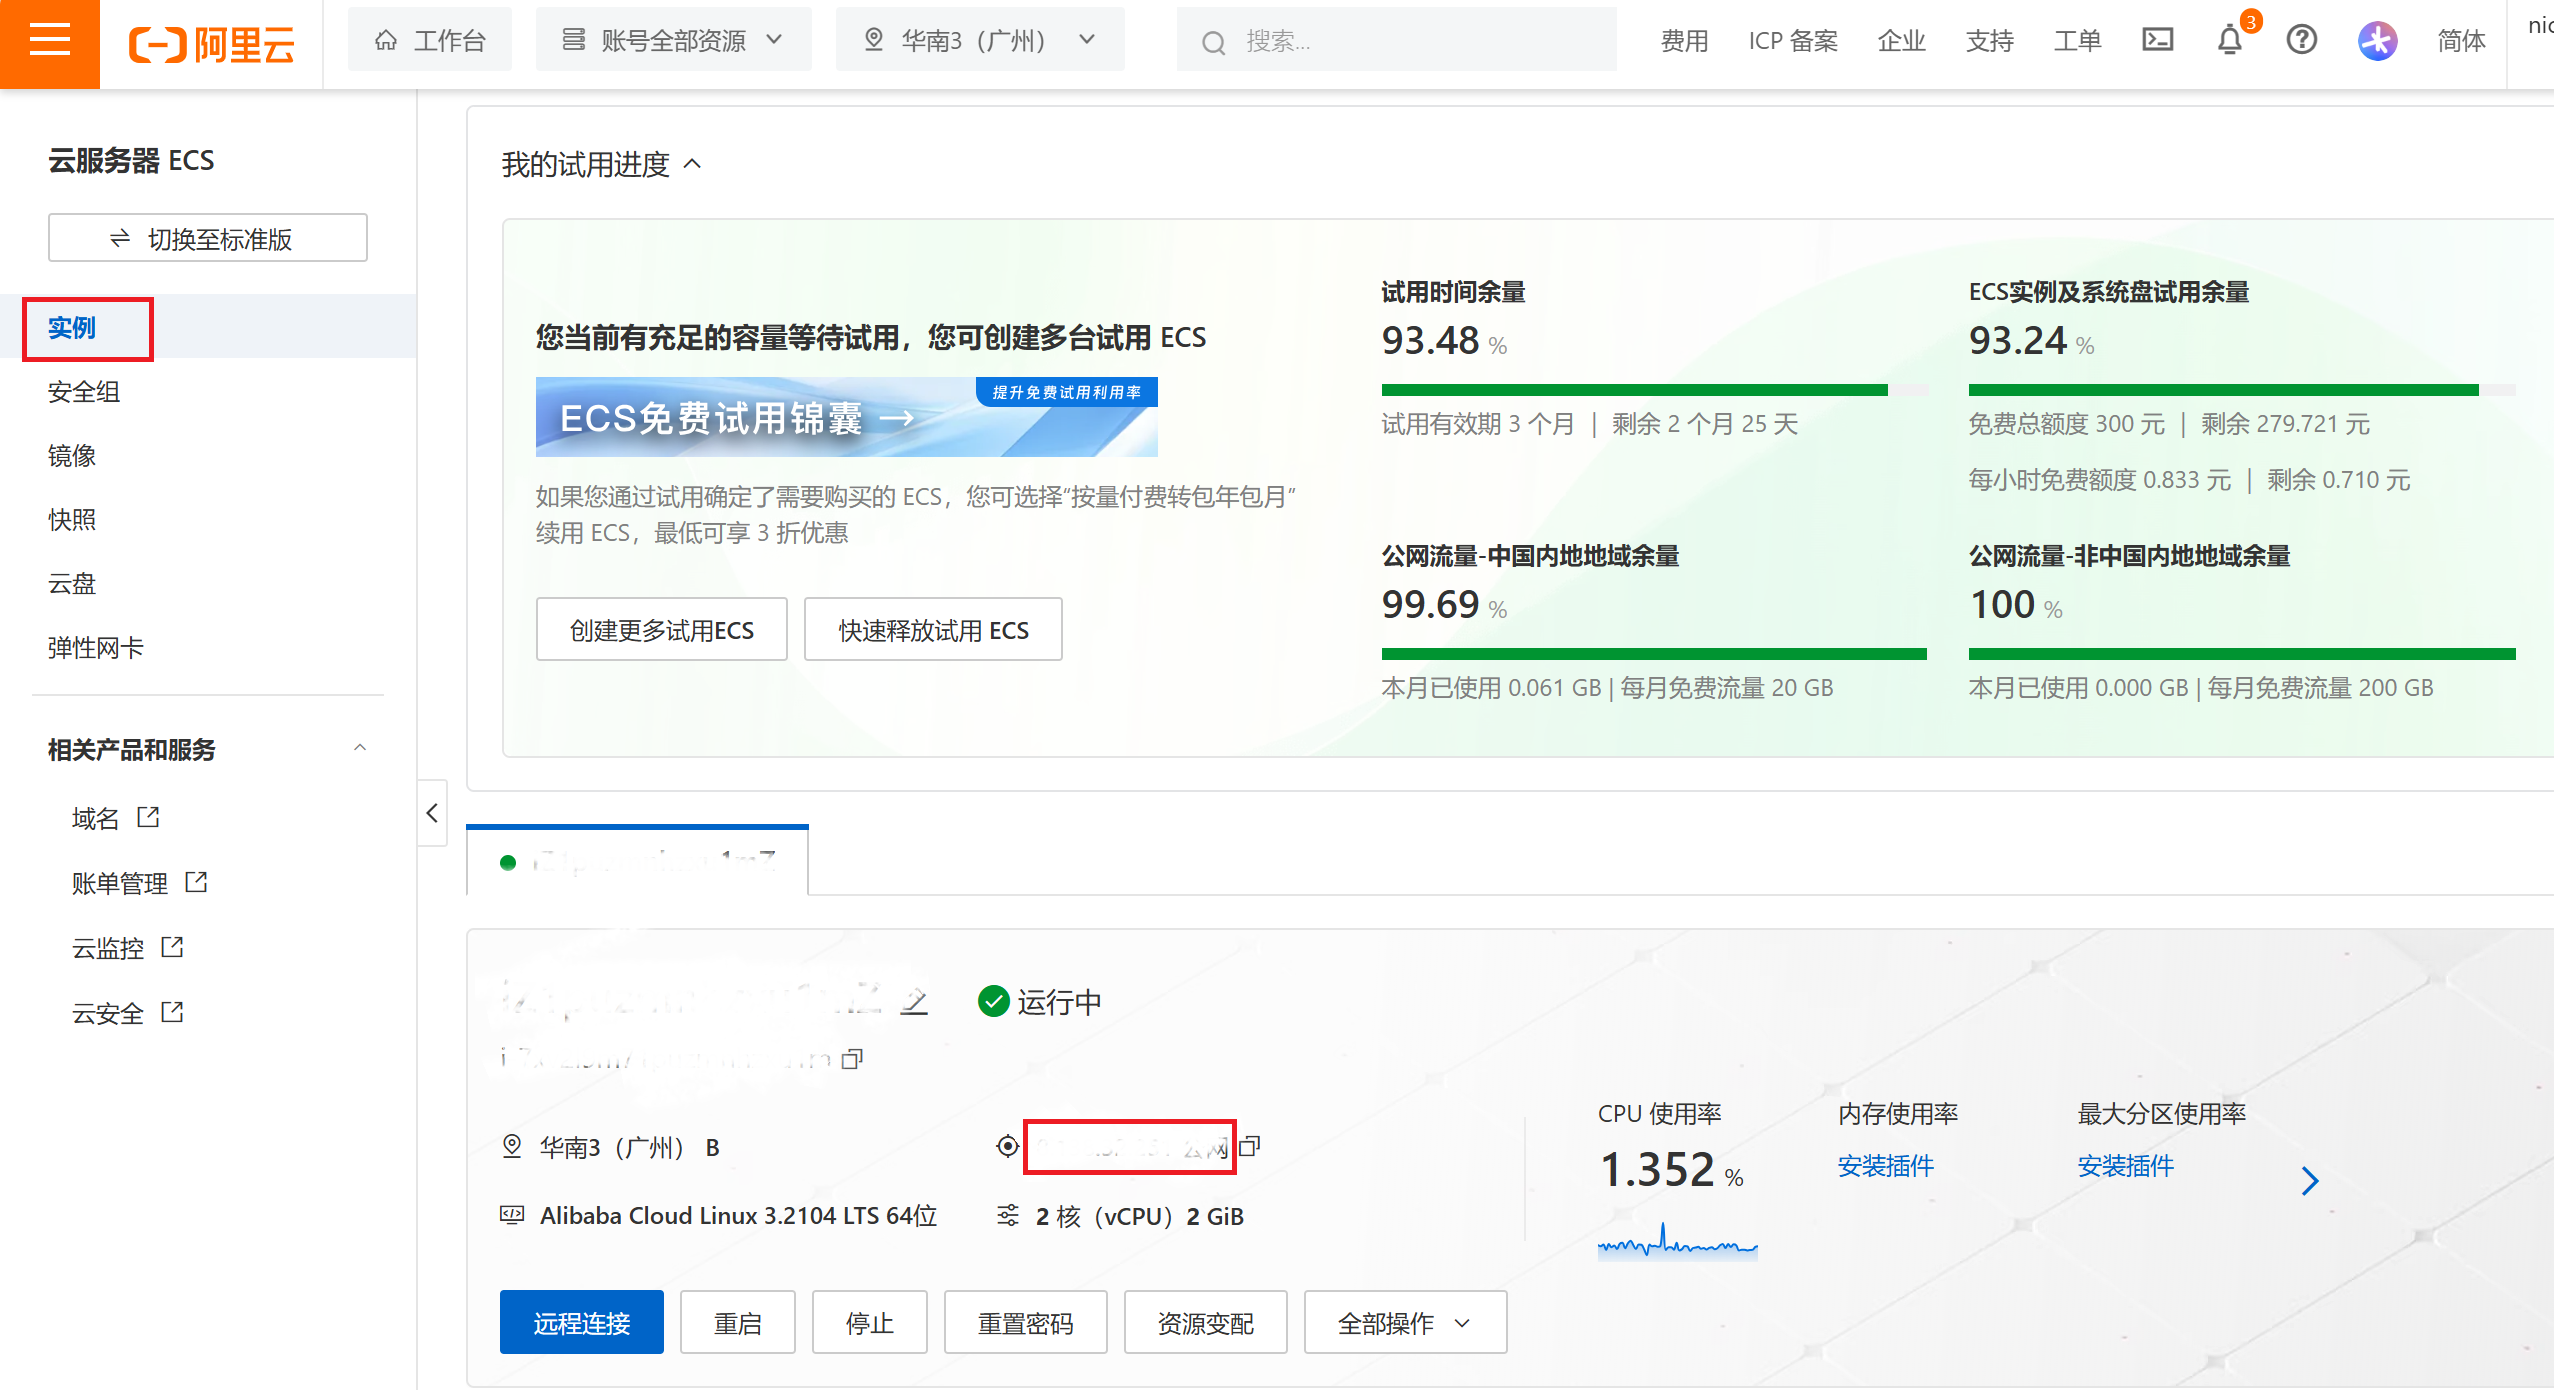
Task: Open 华南3（广州） region dropdown
Action: coord(980,40)
